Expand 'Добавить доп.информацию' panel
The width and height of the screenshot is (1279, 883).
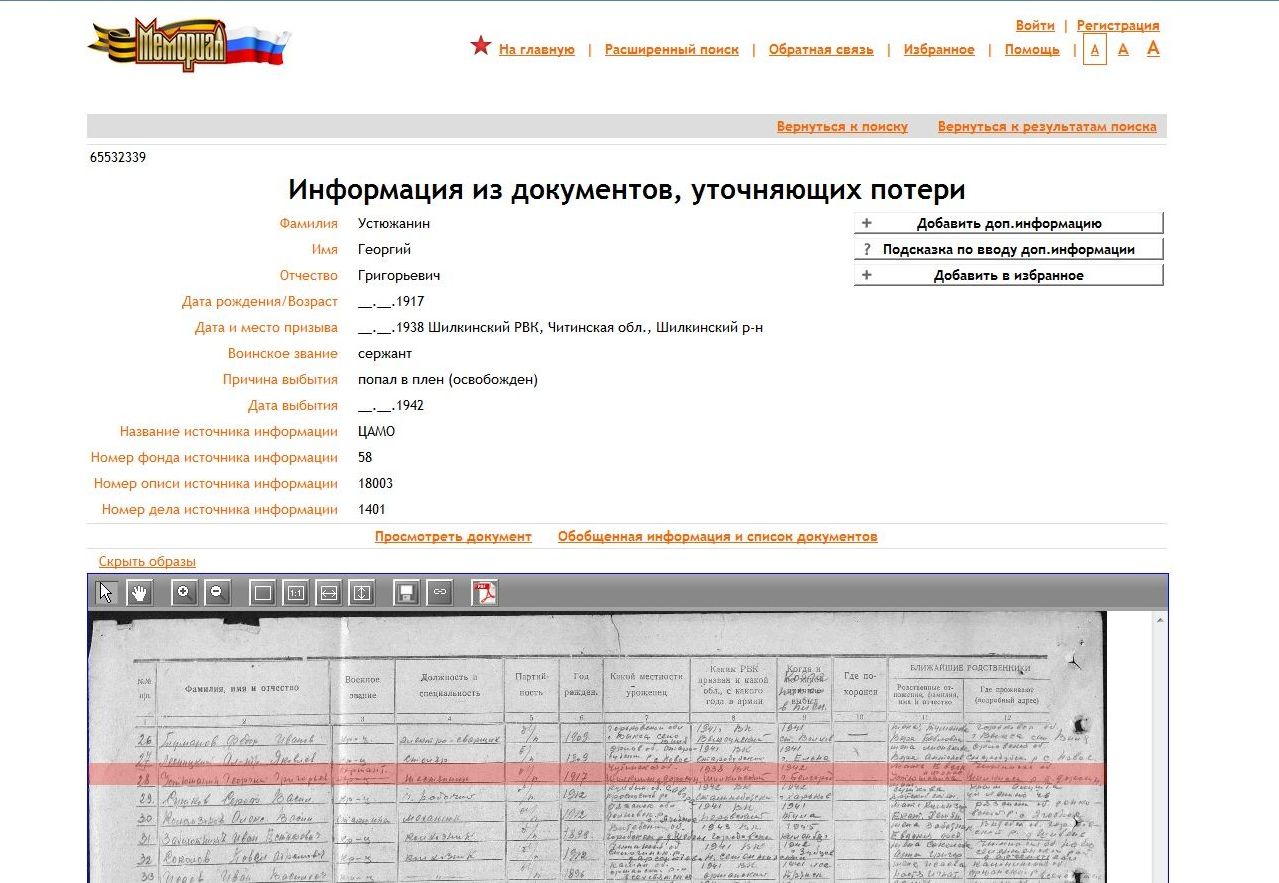coord(1008,224)
